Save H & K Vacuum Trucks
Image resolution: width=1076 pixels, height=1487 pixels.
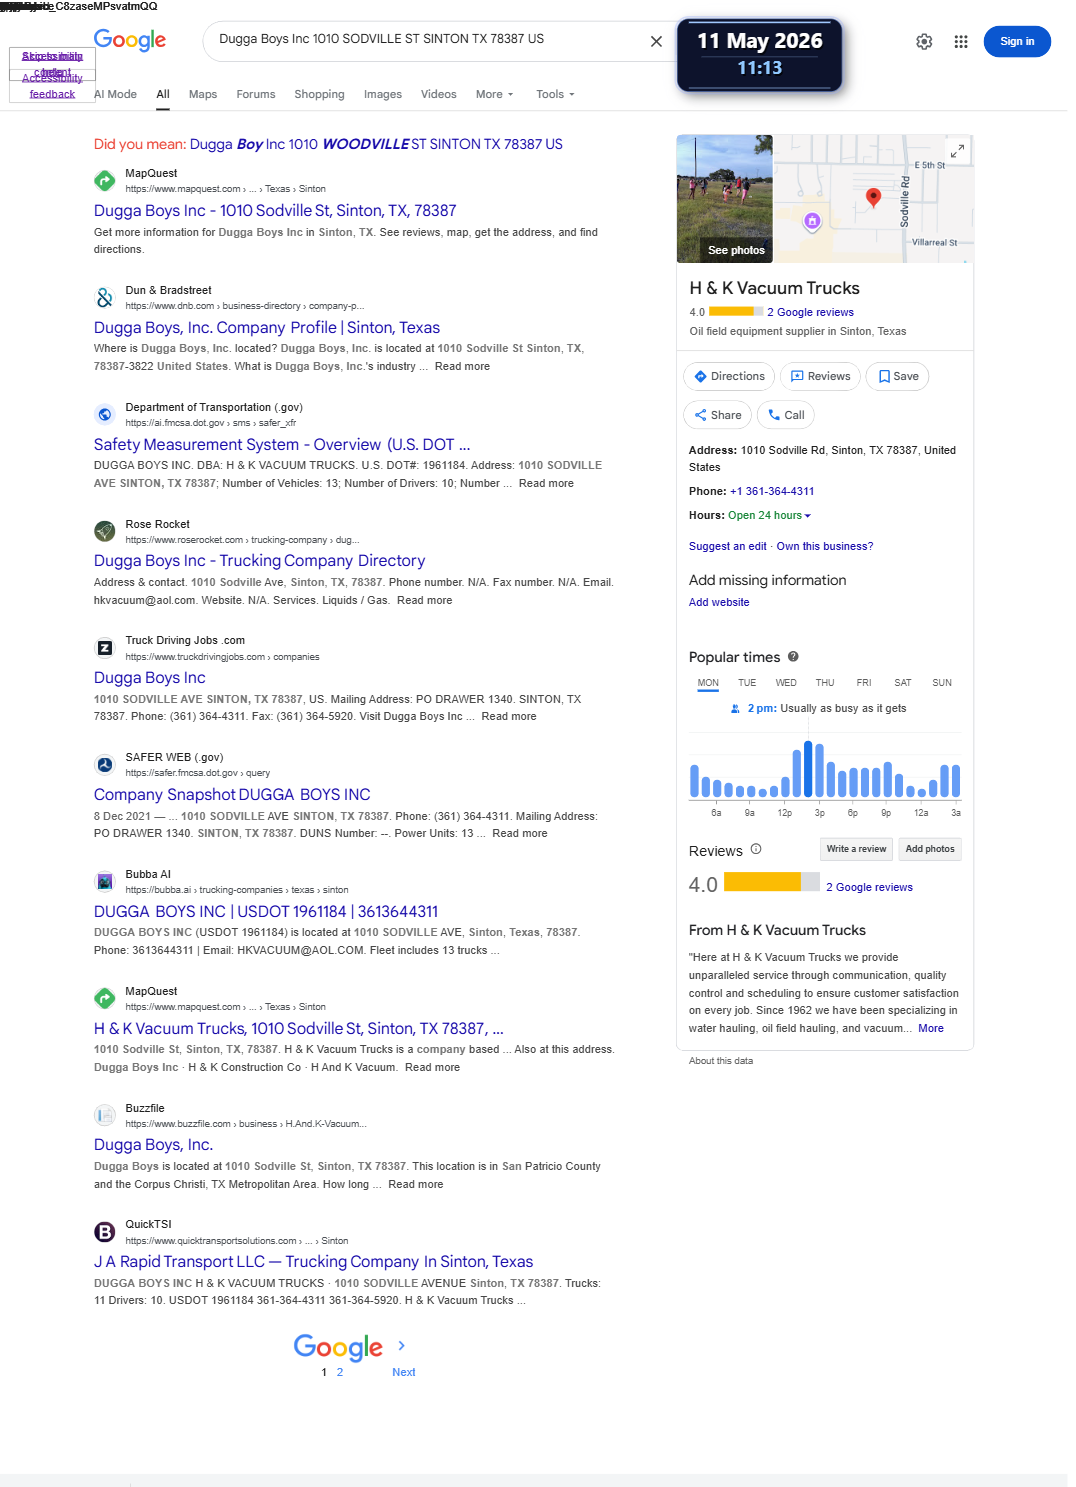897,376
